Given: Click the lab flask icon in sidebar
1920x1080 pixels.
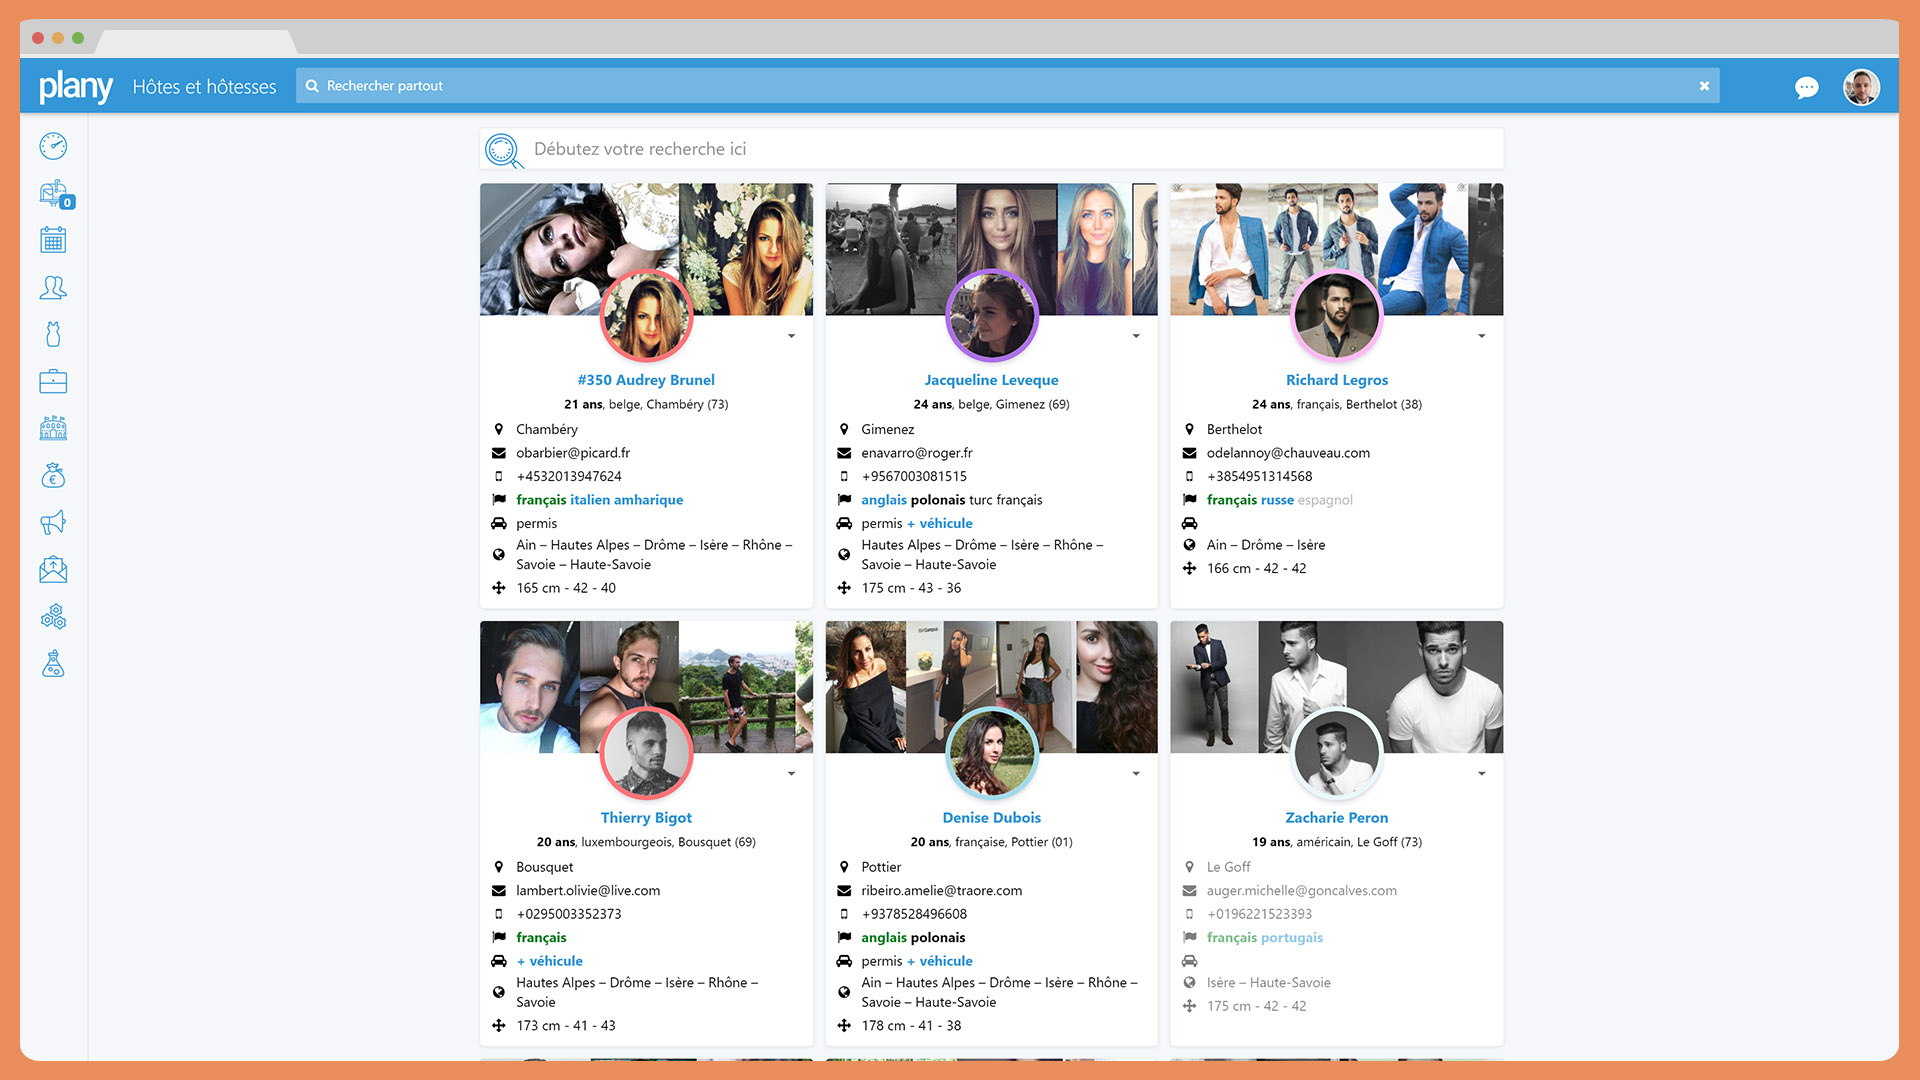Looking at the screenshot, I should pos(53,664).
